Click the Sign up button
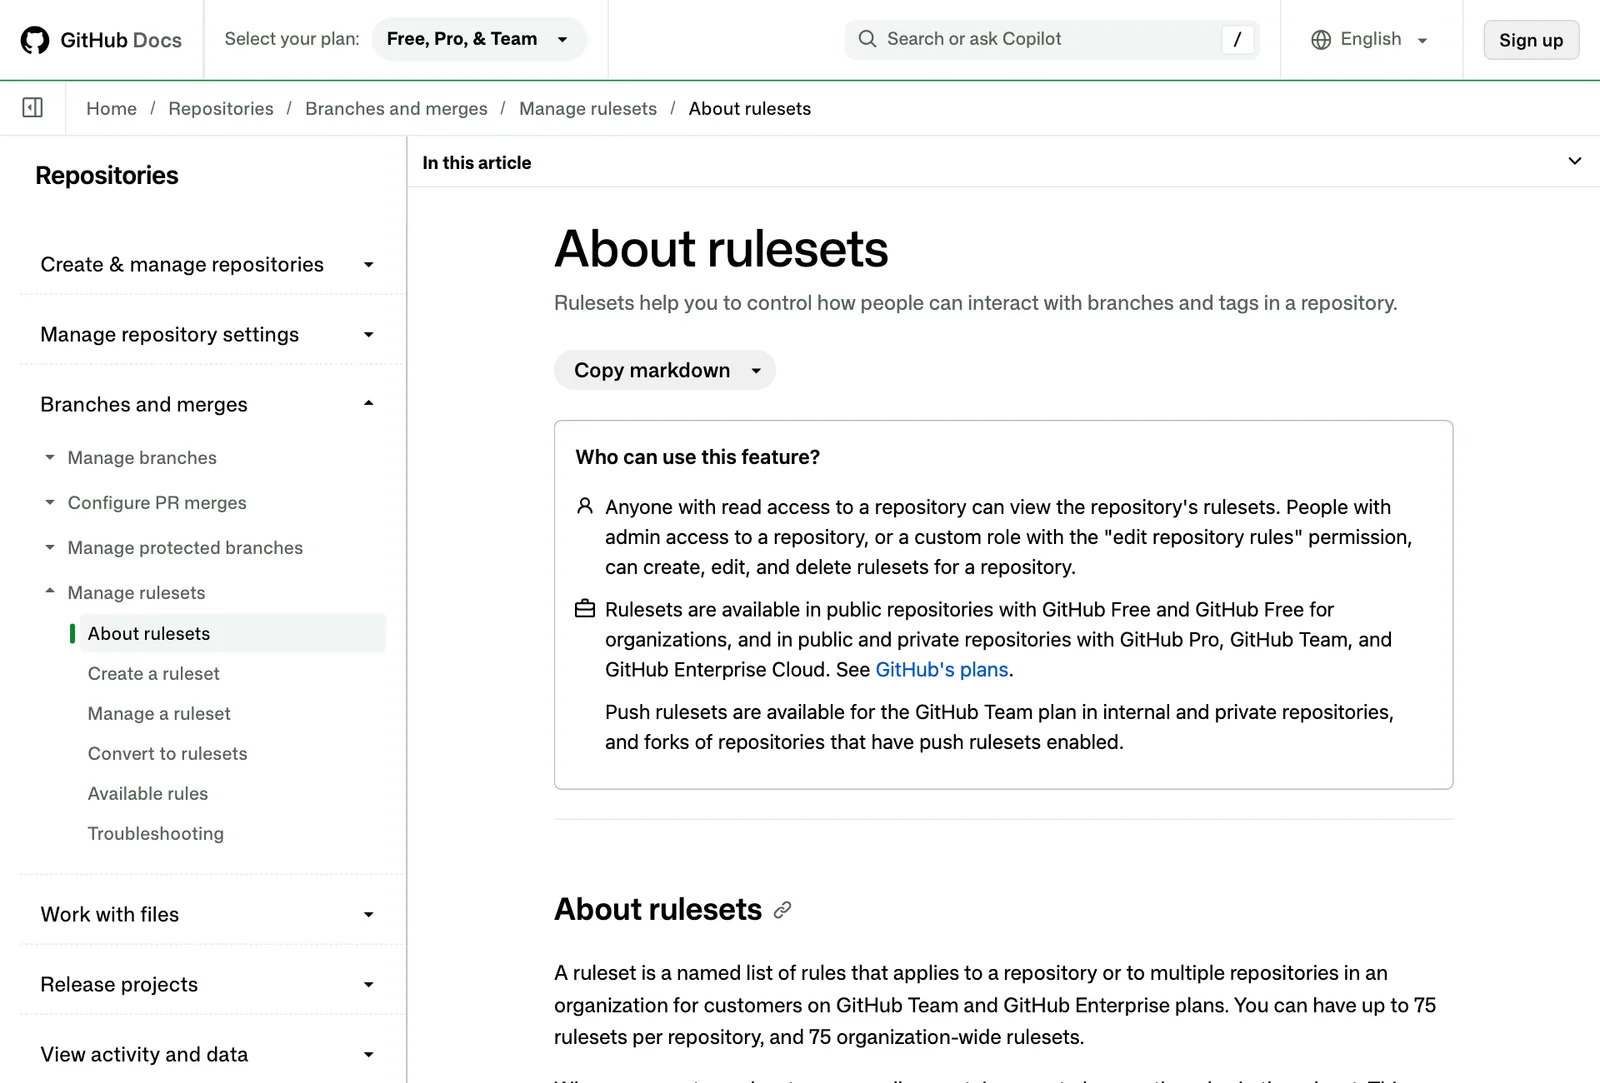This screenshot has width=1600, height=1083. 1531,40
